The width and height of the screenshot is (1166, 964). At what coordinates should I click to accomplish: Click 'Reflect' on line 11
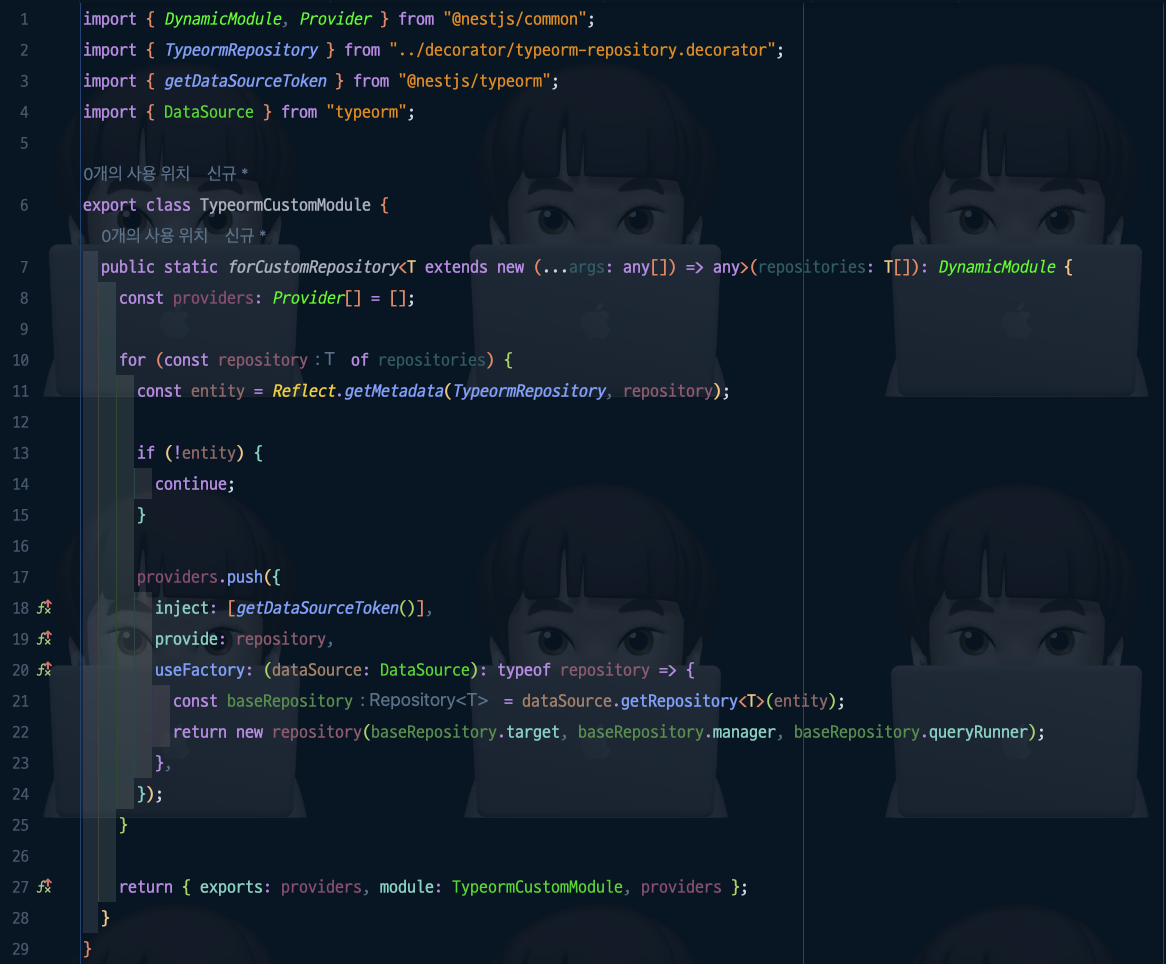303,391
